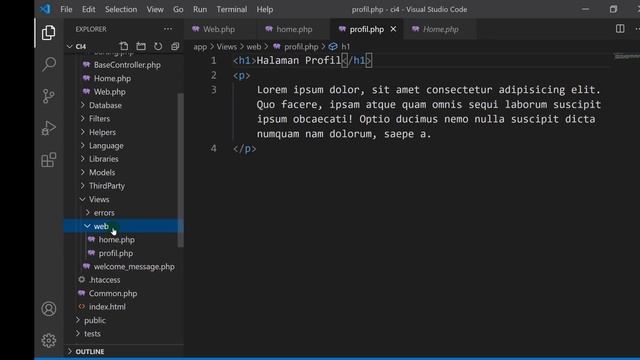Viewport: 640px width, 360px height.
Task: Click the h1 breadcrumb symbol
Action: pyautogui.click(x=345, y=47)
